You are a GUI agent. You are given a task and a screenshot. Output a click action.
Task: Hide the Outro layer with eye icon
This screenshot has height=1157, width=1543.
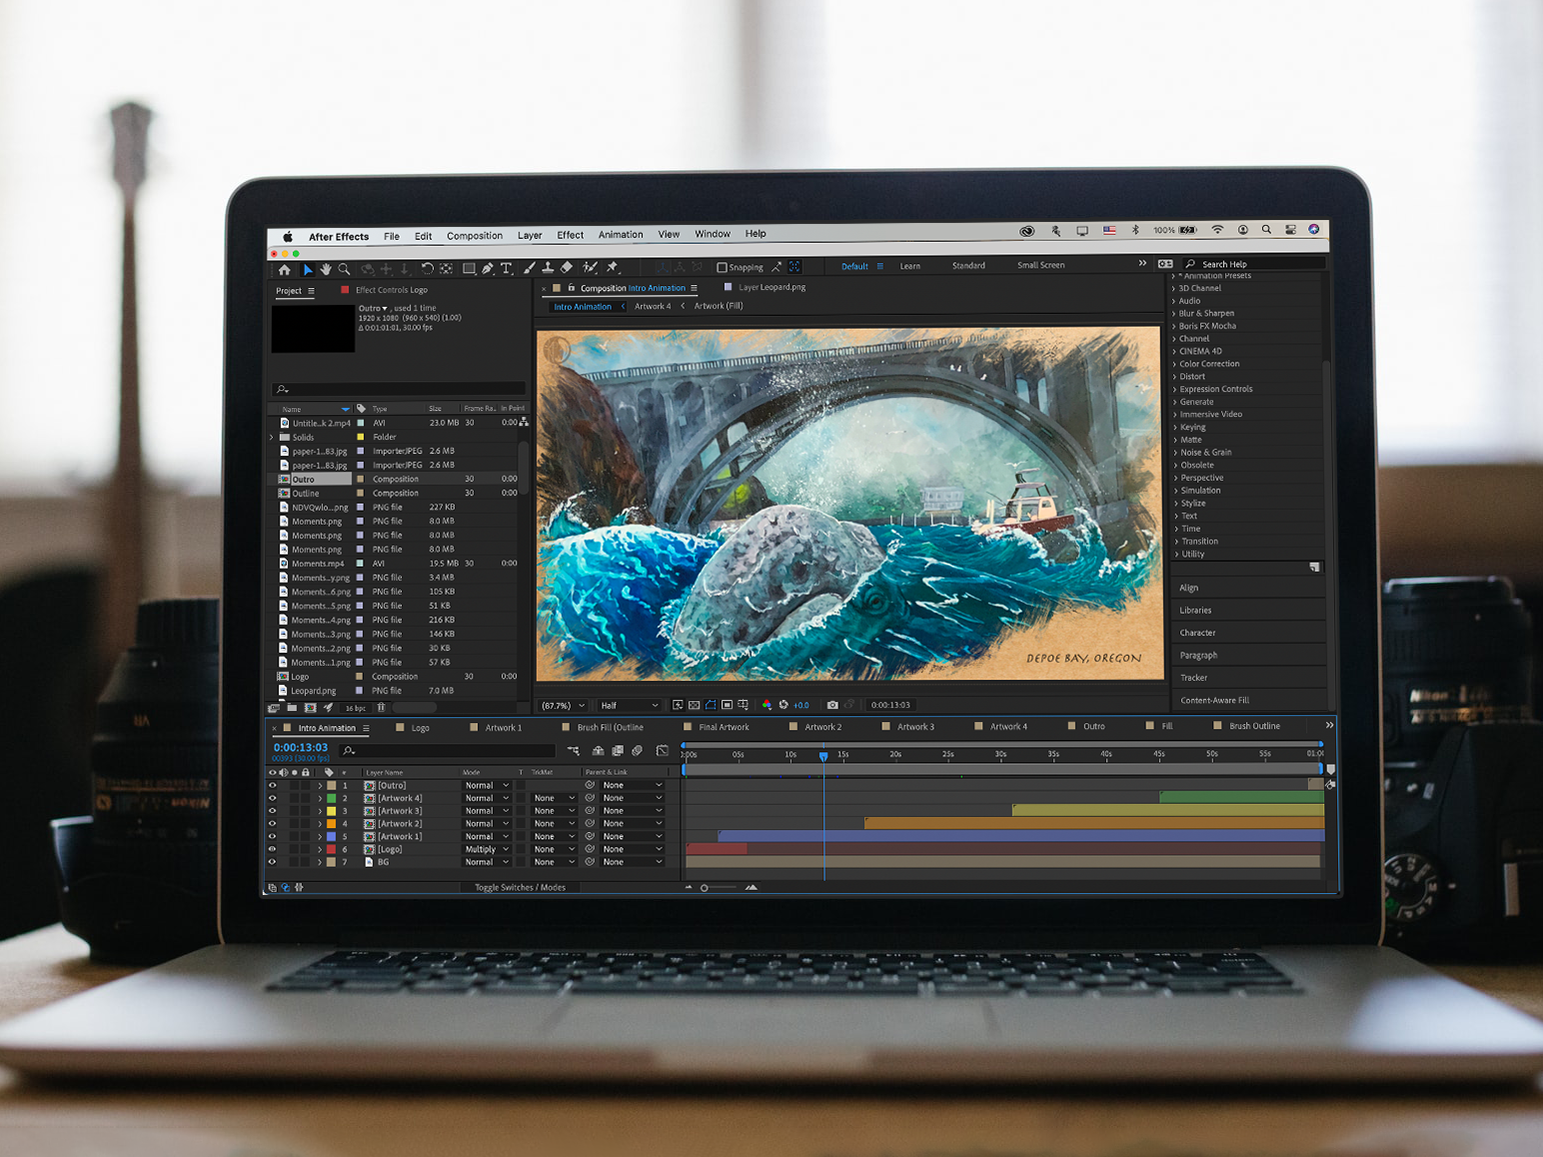click(272, 786)
